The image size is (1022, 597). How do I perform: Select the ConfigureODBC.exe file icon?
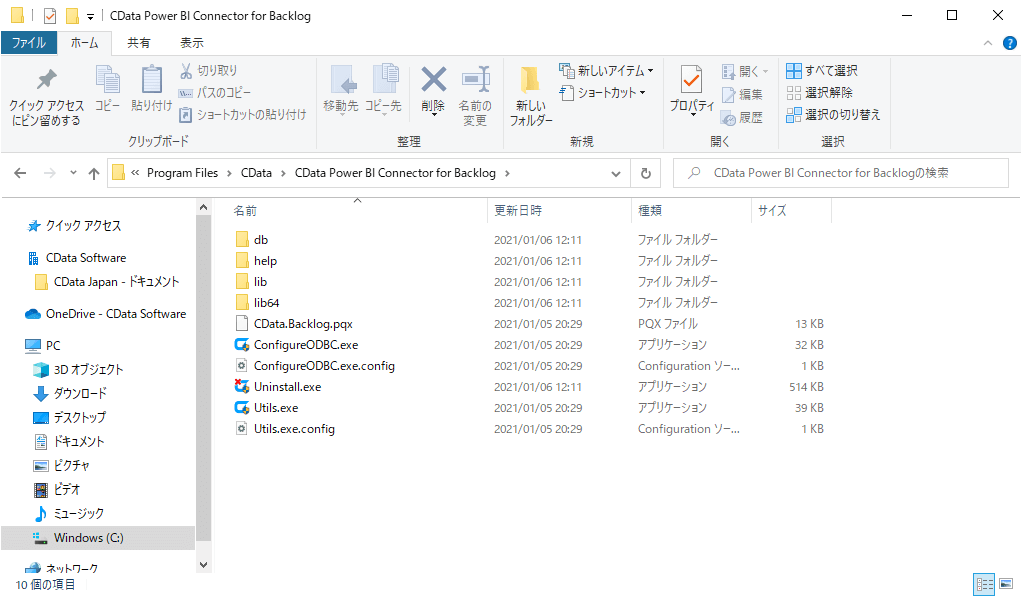coord(242,345)
